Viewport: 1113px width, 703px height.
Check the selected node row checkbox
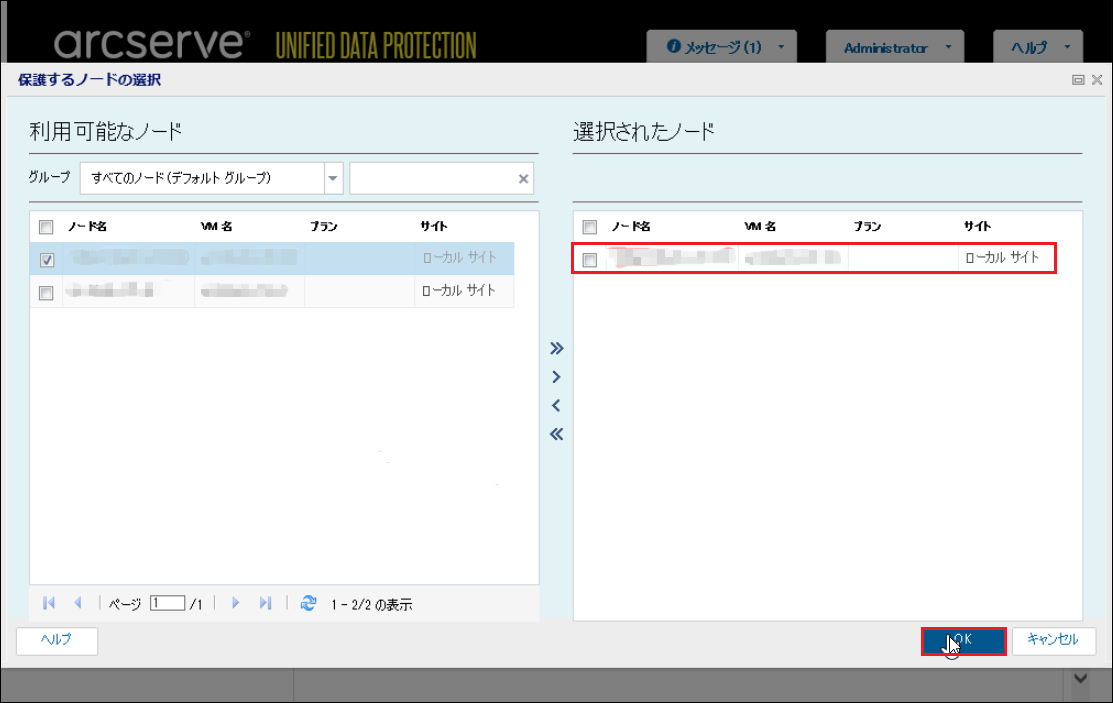[x=590, y=260]
